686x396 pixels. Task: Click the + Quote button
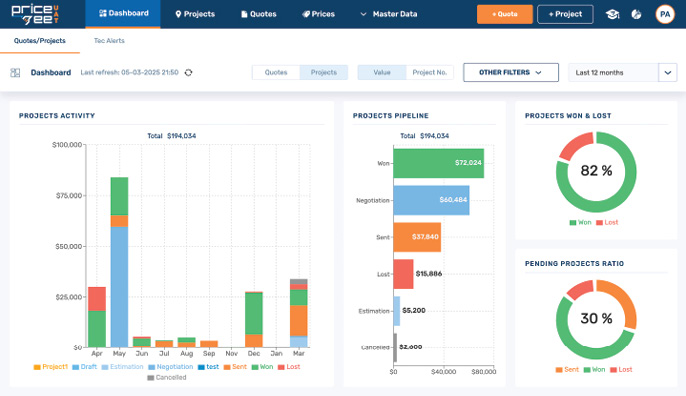pos(504,14)
